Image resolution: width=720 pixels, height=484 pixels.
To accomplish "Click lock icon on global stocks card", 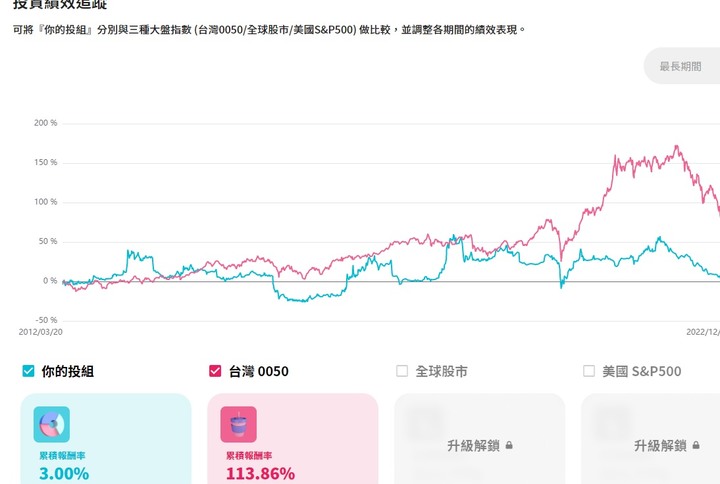I will [x=509, y=445].
